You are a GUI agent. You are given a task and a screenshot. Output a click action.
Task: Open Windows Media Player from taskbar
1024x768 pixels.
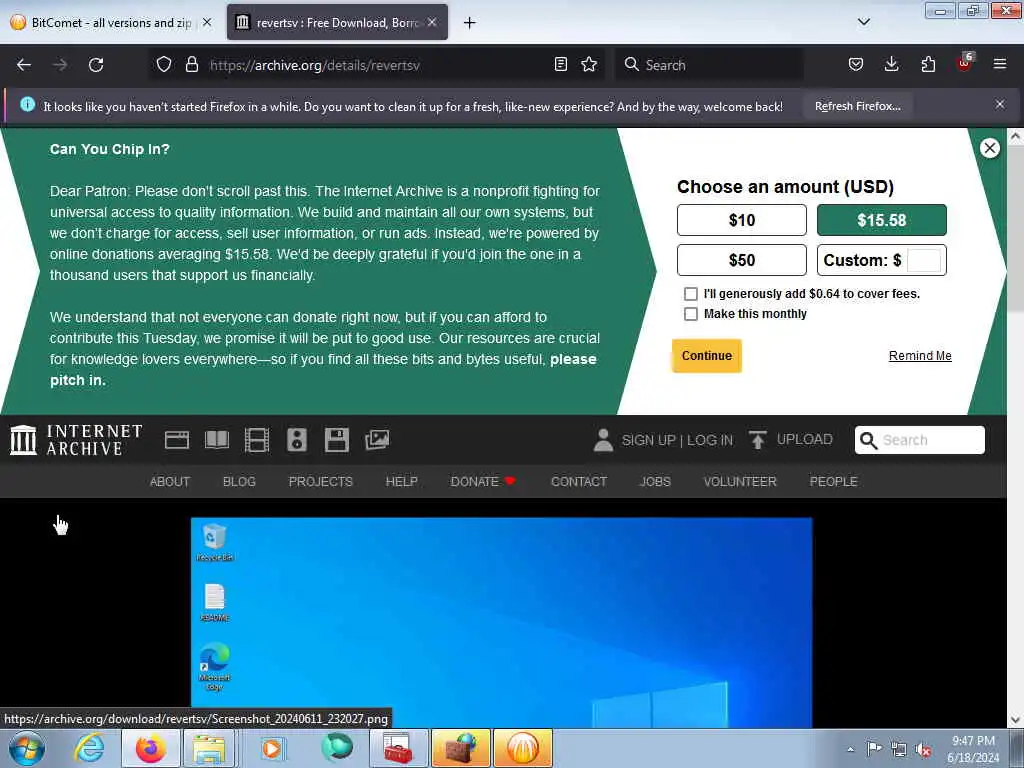pos(272,748)
